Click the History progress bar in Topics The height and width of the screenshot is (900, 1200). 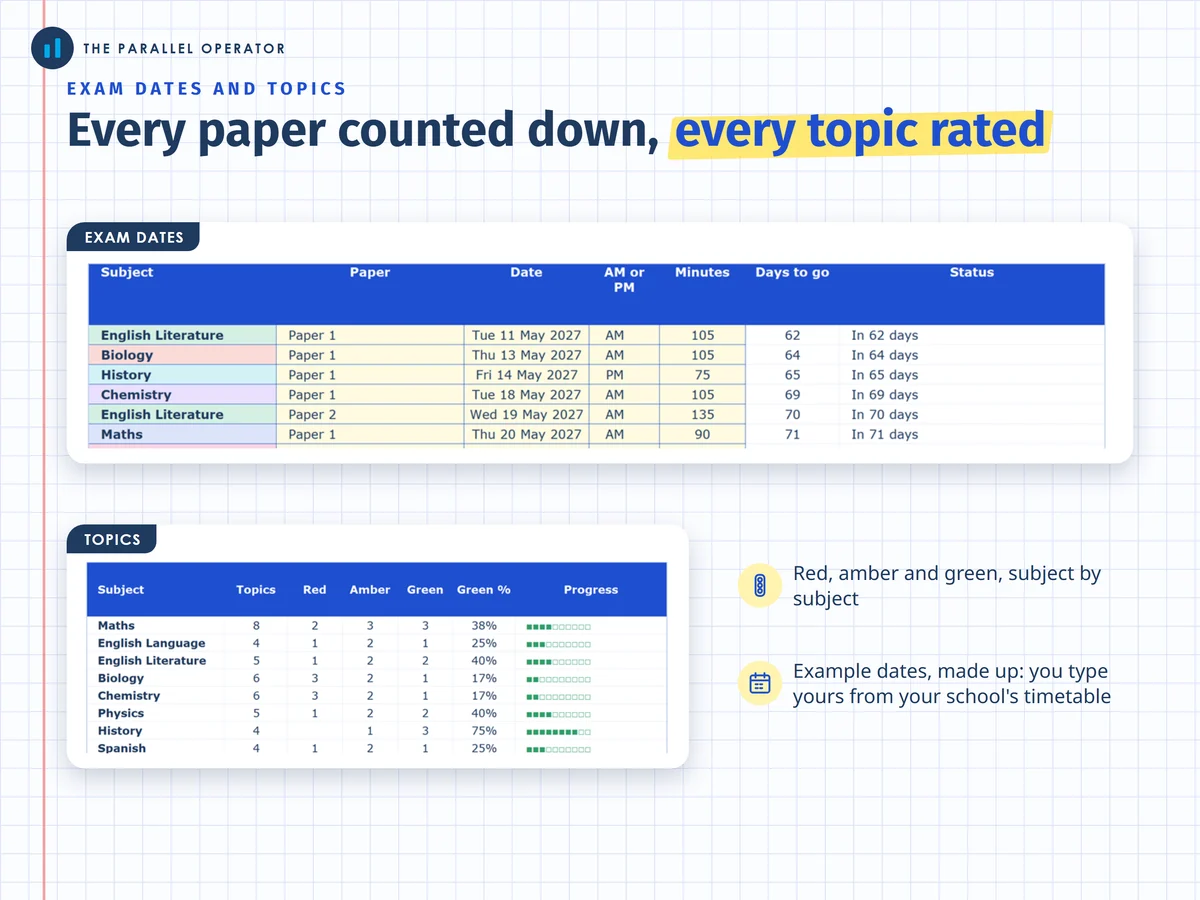coord(559,731)
